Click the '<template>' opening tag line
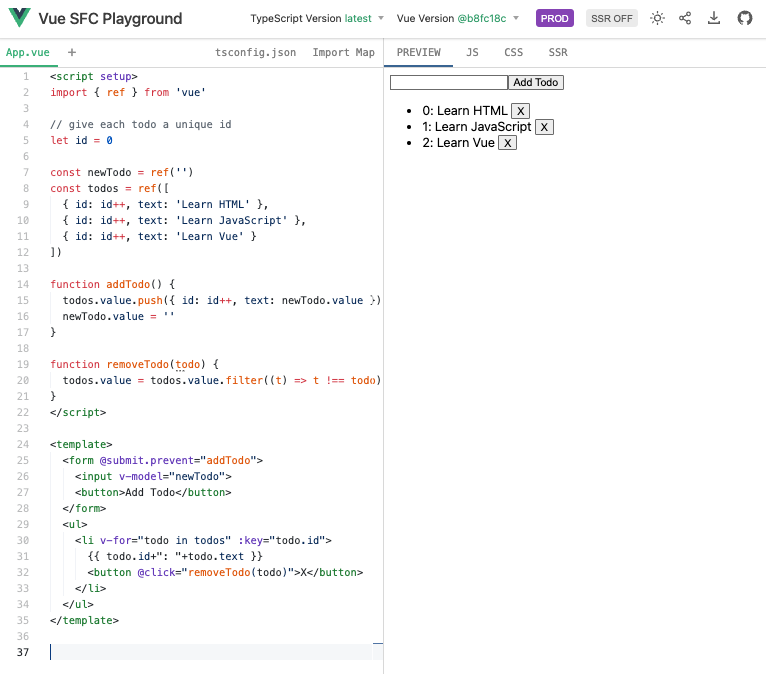The width and height of the screenshot is (766, 674). point(81,444)
